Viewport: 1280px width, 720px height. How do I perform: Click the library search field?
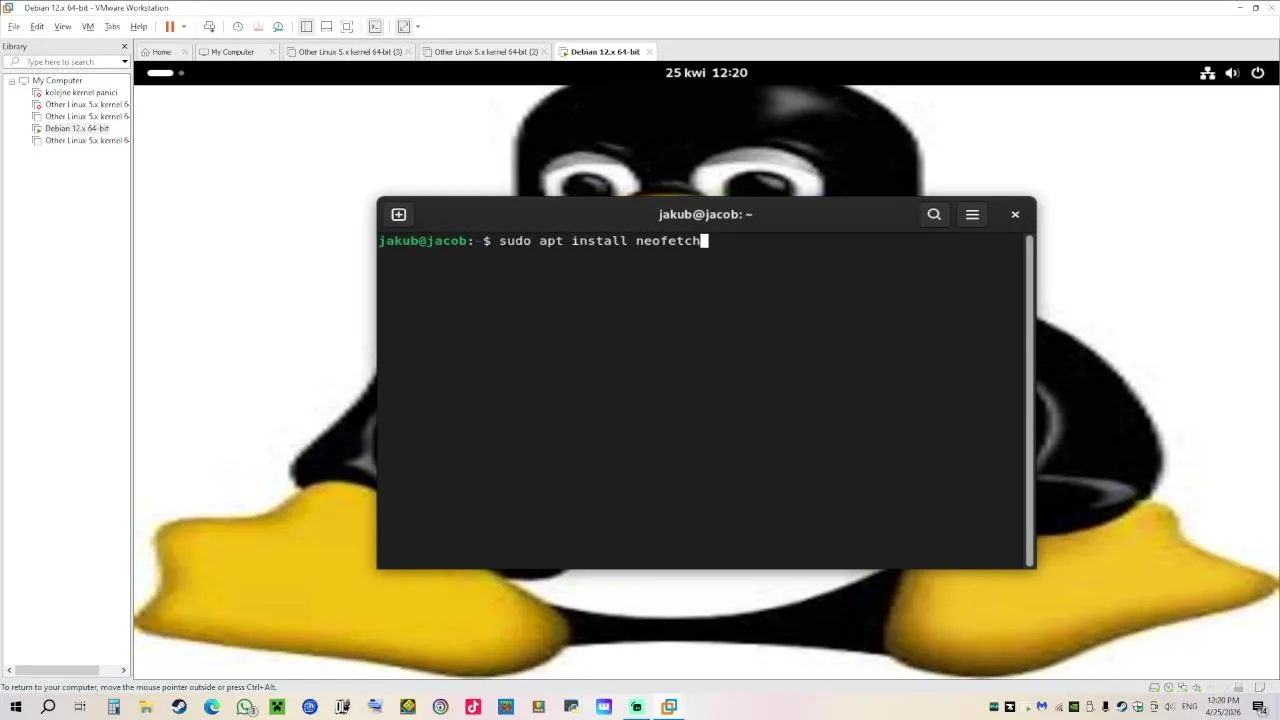coord(66,62)
